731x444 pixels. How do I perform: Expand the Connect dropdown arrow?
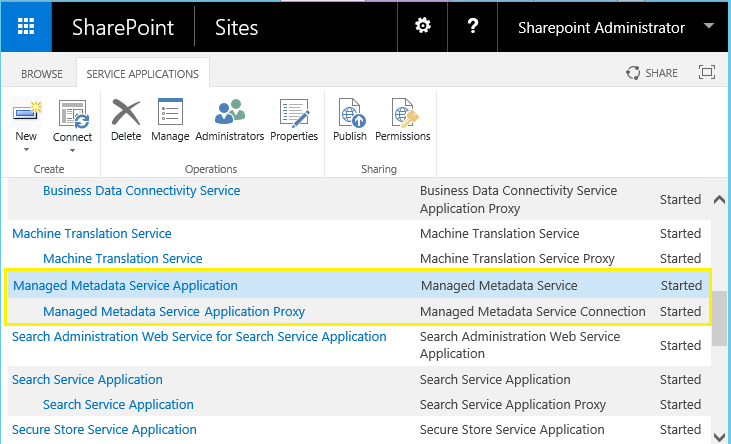[72, 150]
